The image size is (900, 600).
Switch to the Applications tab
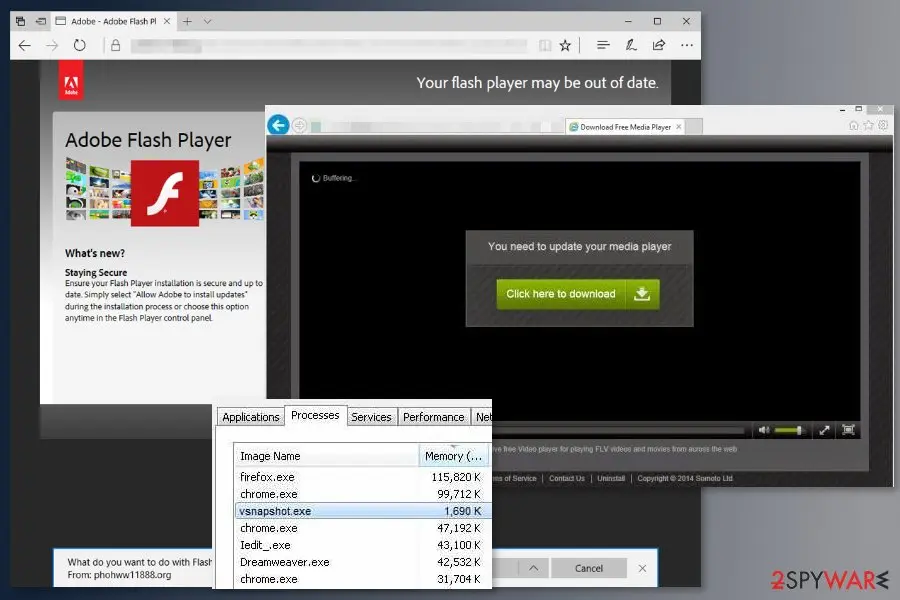251,417
